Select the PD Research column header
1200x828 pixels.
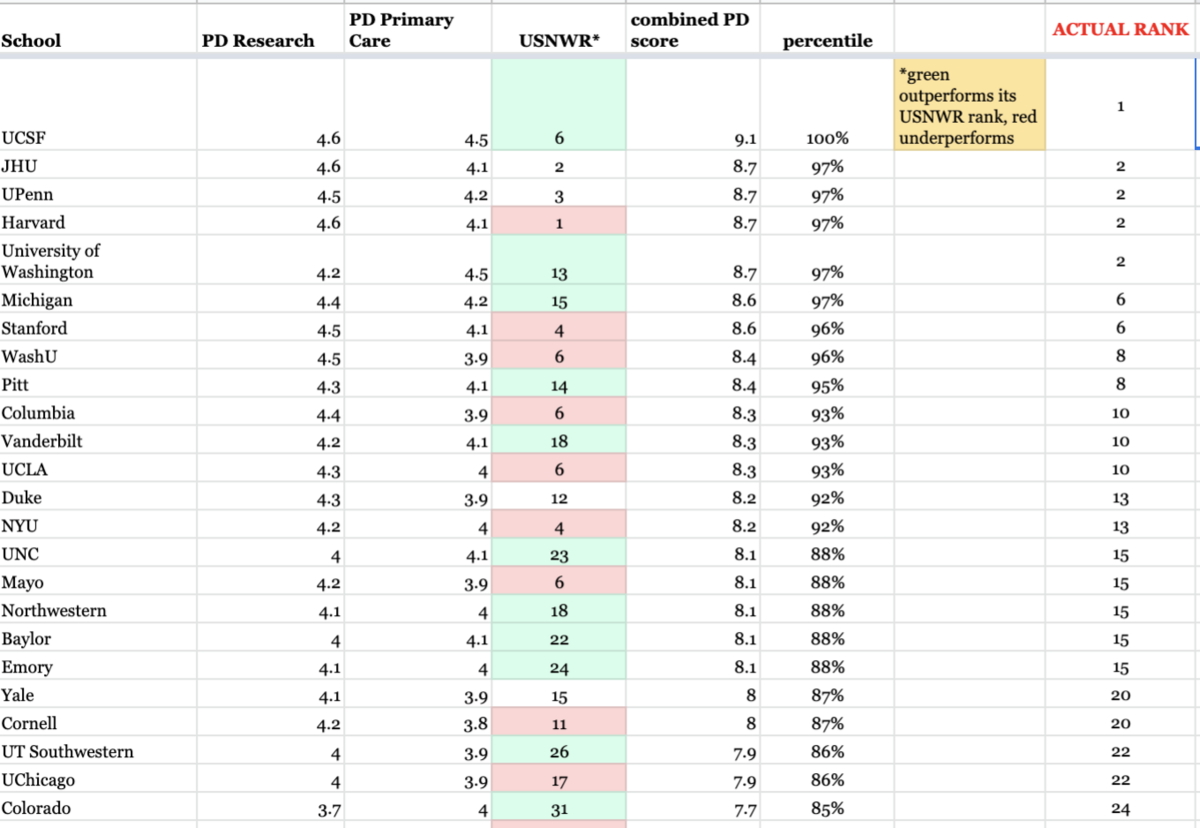tap(257, 41)
